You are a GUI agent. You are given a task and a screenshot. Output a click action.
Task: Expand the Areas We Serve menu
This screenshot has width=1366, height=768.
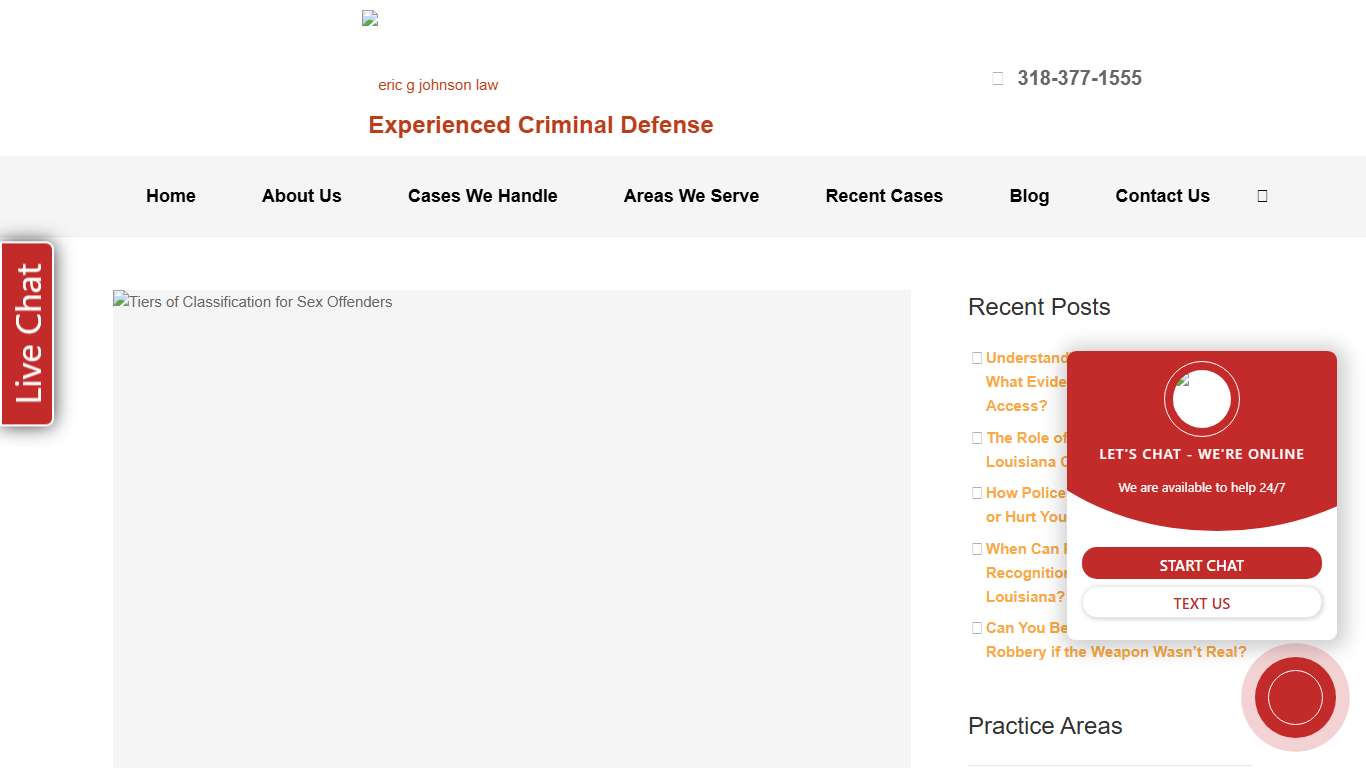[690, 195]
